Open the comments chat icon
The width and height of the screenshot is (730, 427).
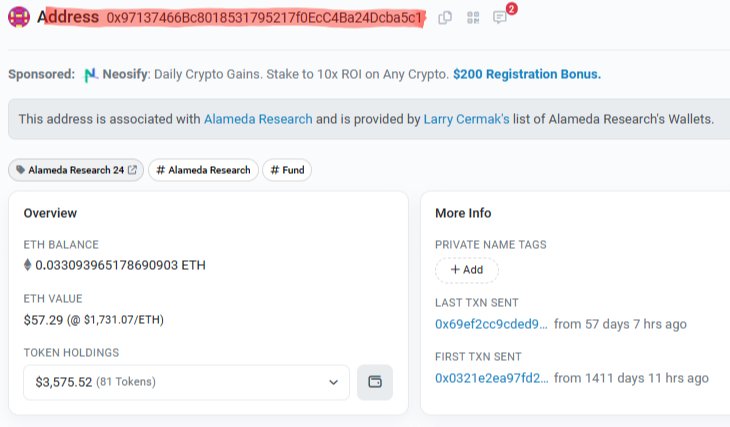point(500,18)
